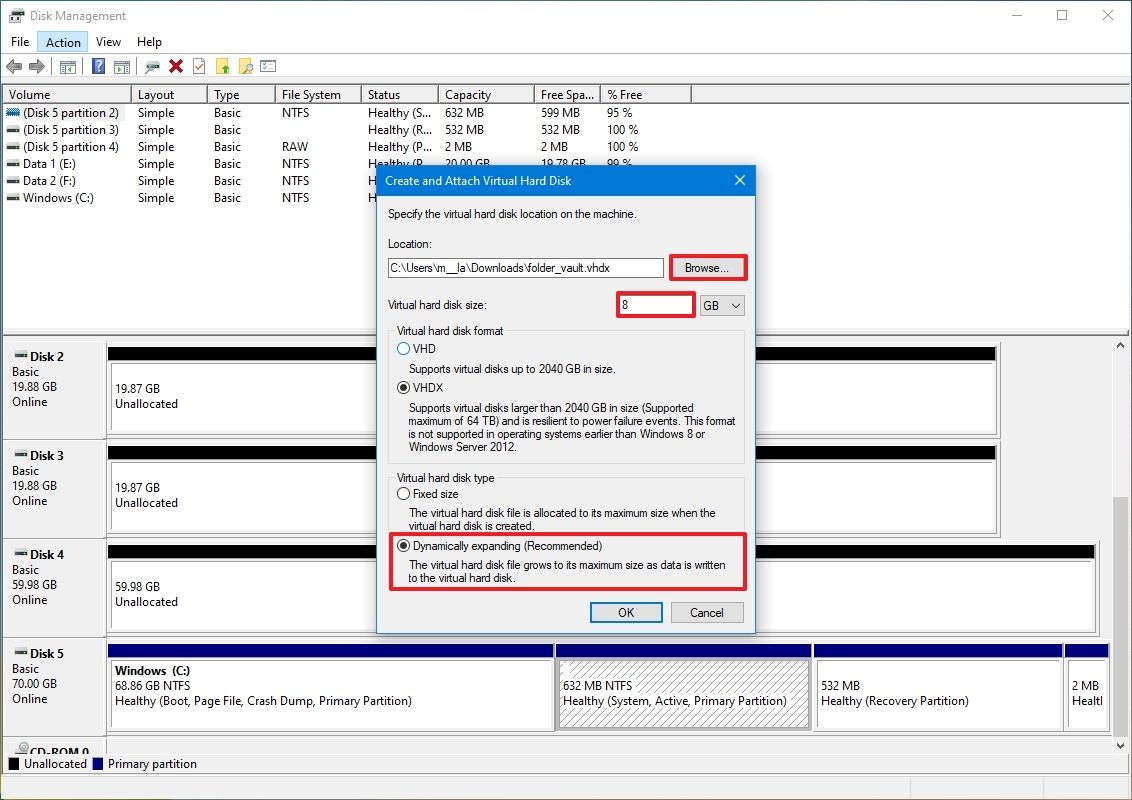Click the virtual hard disk size input field
This screenshot has height=800, width=1132.
[x=655, y=304]
